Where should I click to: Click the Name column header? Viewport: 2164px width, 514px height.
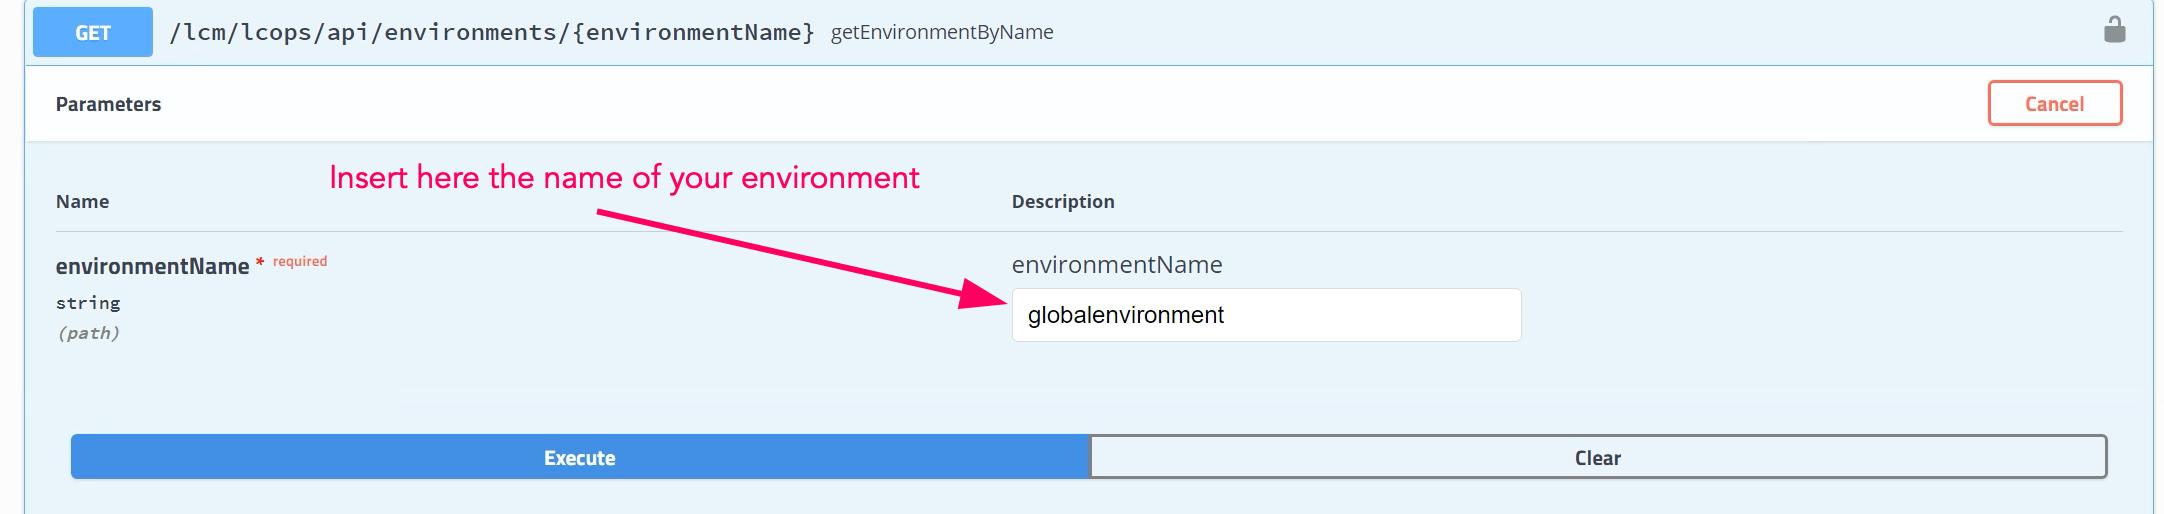coord(82,201)
